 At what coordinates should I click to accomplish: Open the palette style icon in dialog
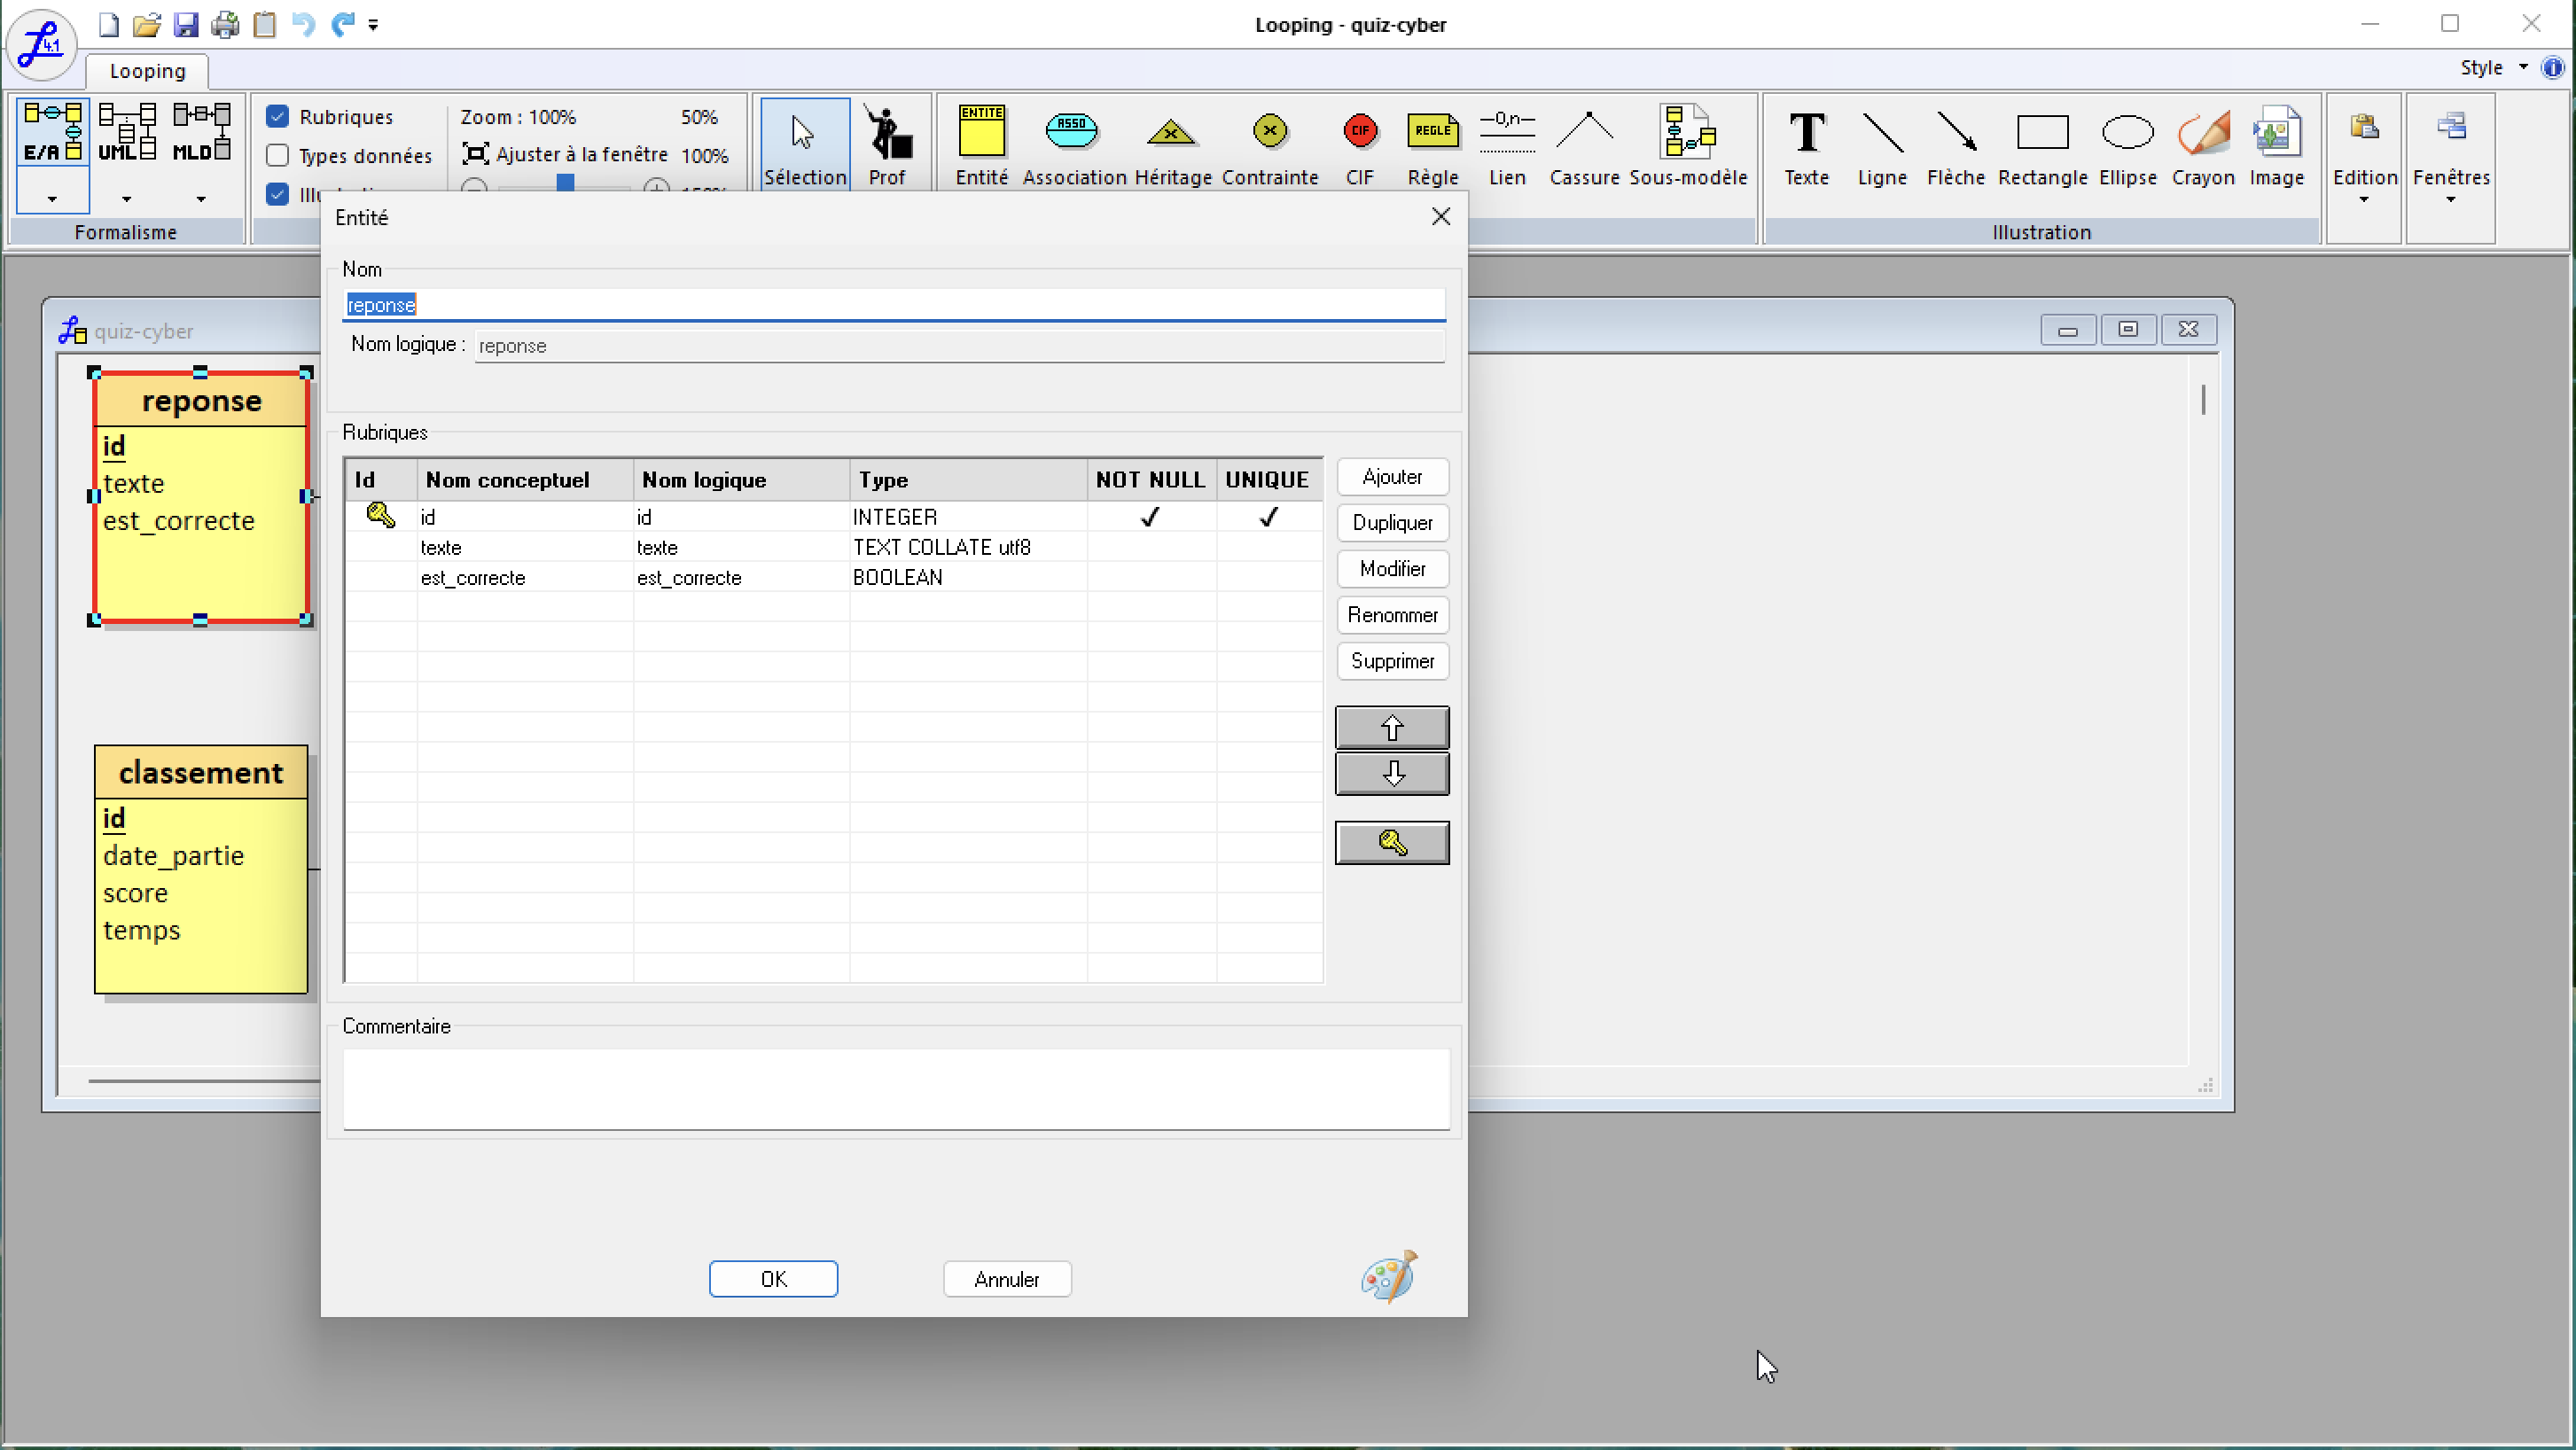click(x=1388, y=1276)
